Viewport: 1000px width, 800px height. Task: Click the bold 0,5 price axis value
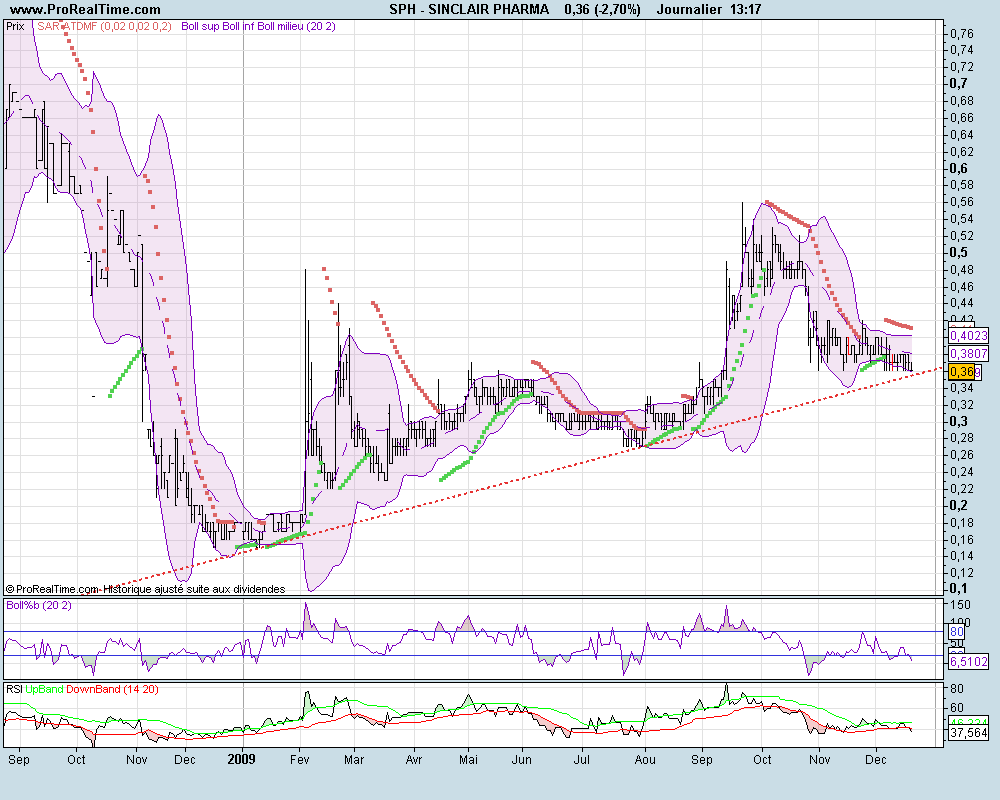pyautogui.click(x=959, y=253)
